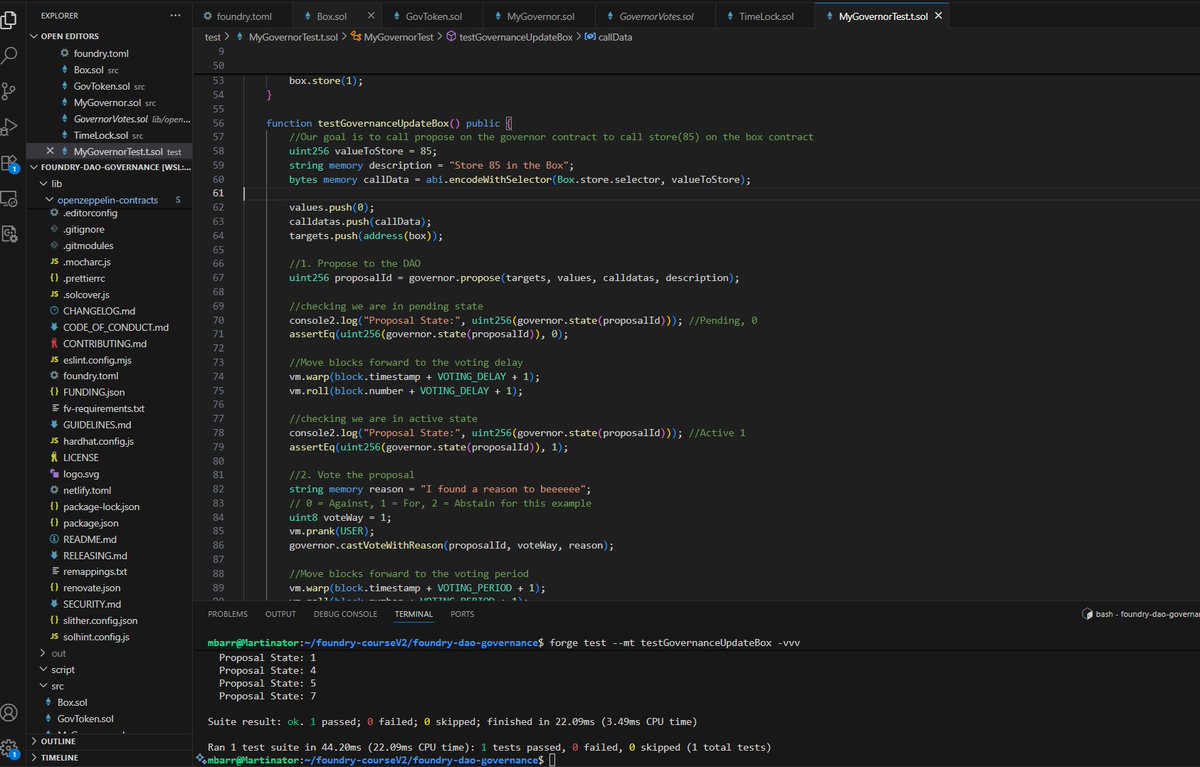Viewport: 1200px width, 767px height.
Task: Open the remappings.txt file
Action: [95, 572]
